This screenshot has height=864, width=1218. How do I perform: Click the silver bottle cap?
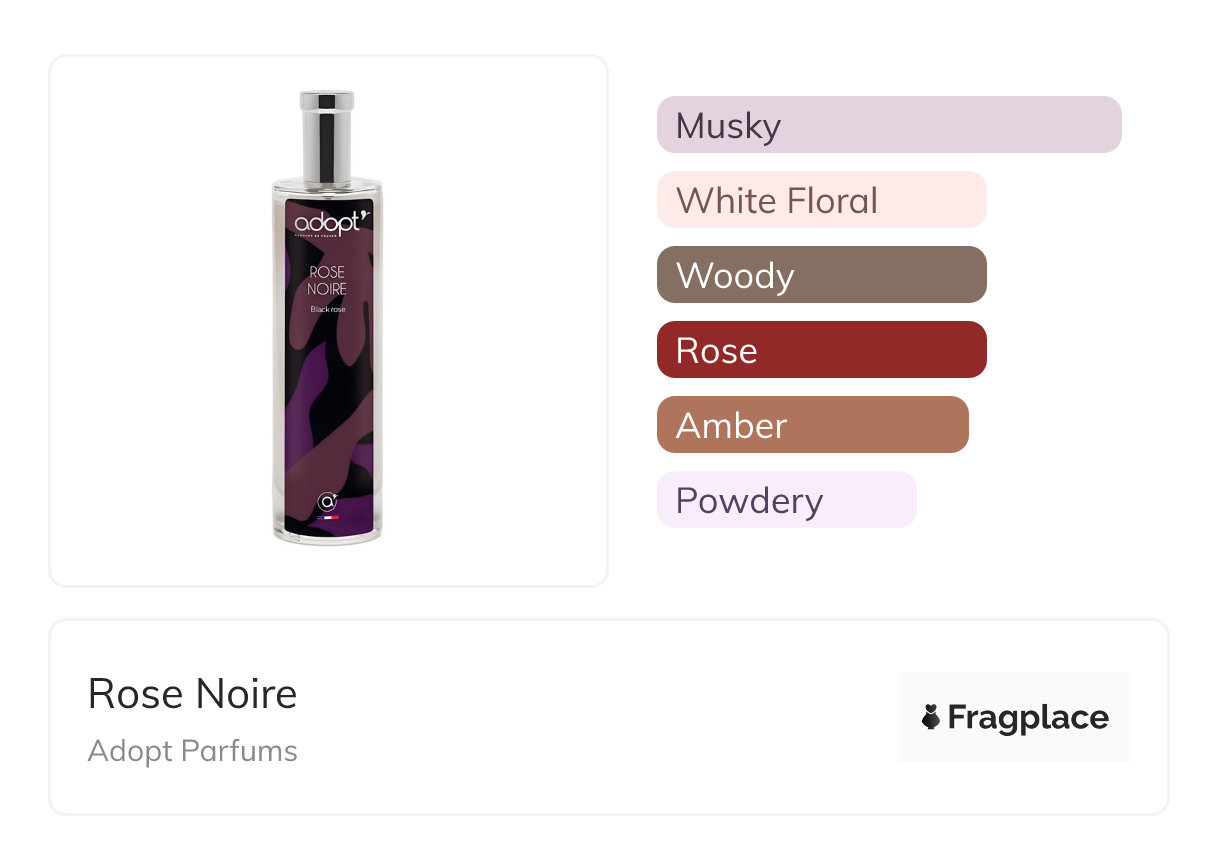click(x=327, y=137)
